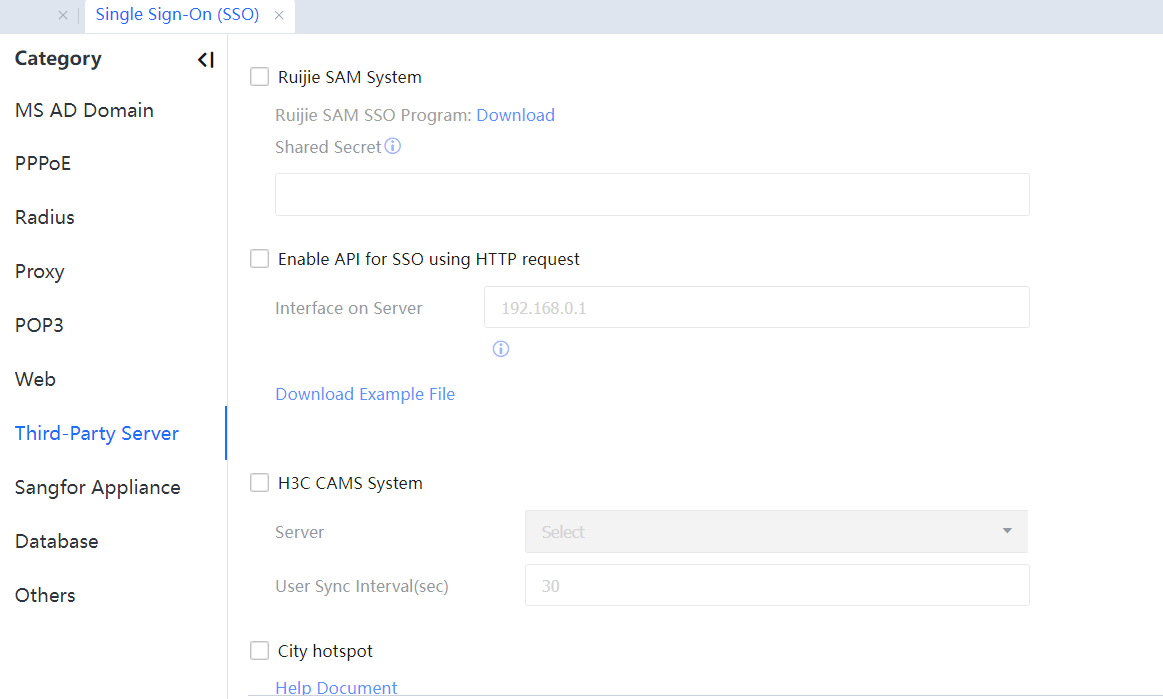Enable Ruijie SAM System checkbox
Image resolution: width=1163 pixels, height=699 pixels.
(260, 77)
